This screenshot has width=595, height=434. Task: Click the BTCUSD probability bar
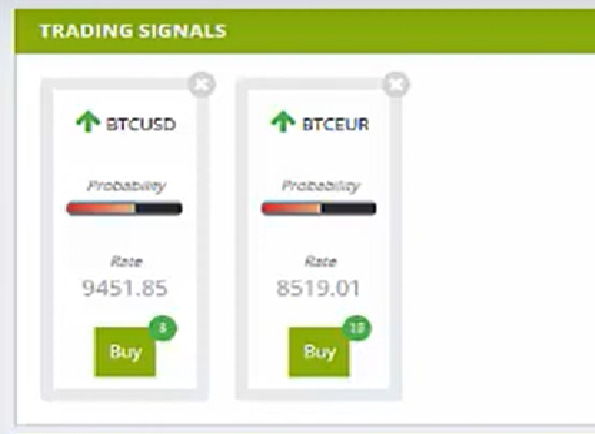click(124, 208)
